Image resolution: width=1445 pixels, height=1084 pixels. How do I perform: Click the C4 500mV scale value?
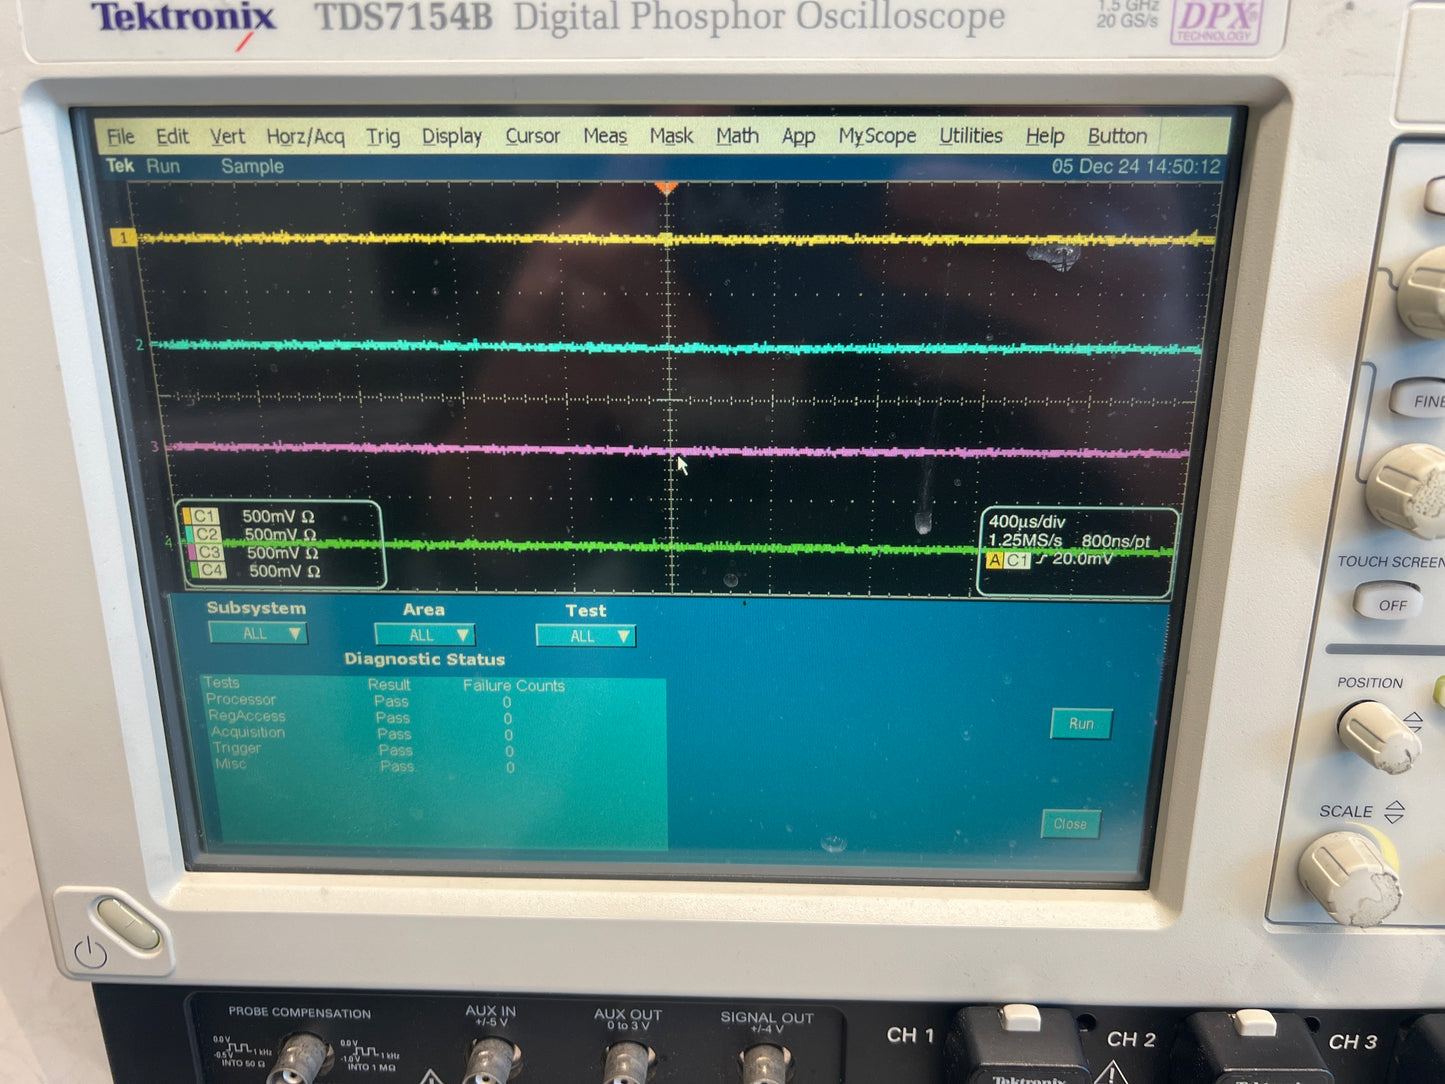coord(285,571)
